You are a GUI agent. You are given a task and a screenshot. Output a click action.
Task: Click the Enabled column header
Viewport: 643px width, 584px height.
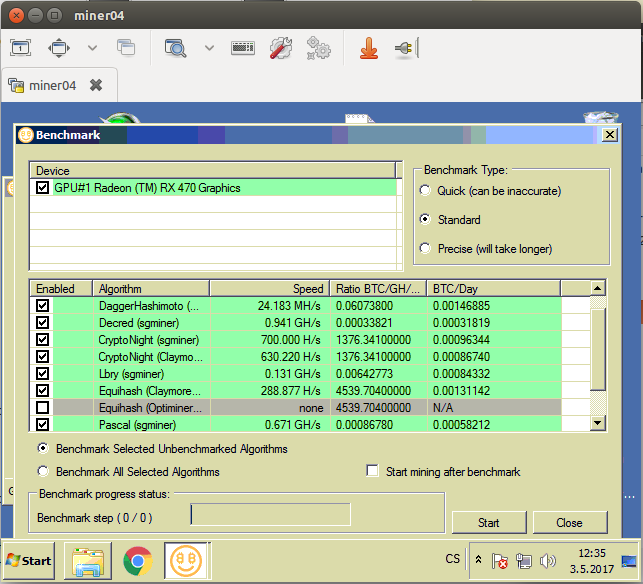tap(61, 288)
